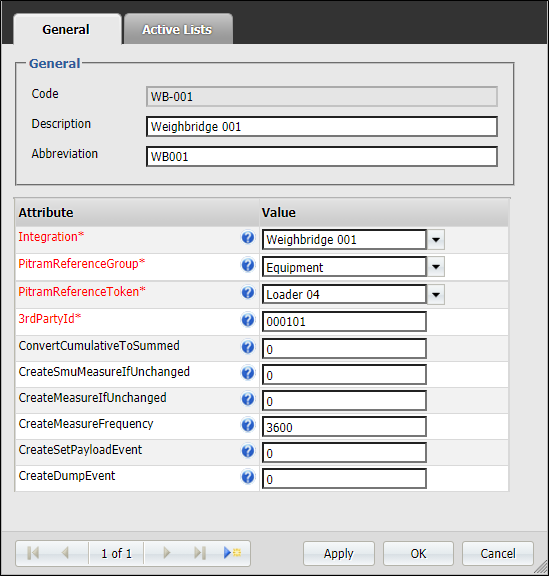The image size is (549, 576).
Task: Open help for CreateSmuMeasureIfUnchanged attribute
Action: [x=248, y=373]
